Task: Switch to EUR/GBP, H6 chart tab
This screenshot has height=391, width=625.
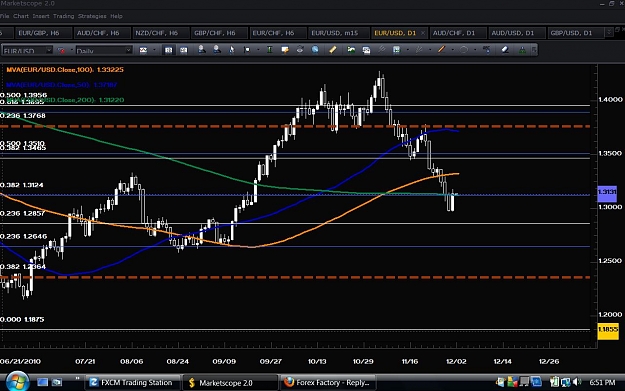Action: tap(43, 33)
